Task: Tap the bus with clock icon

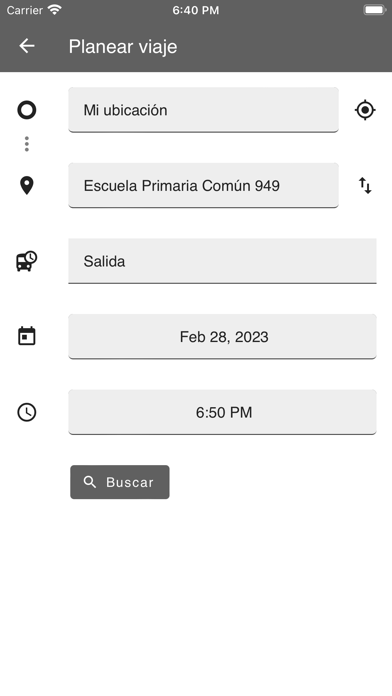Action: coord(27,261)
